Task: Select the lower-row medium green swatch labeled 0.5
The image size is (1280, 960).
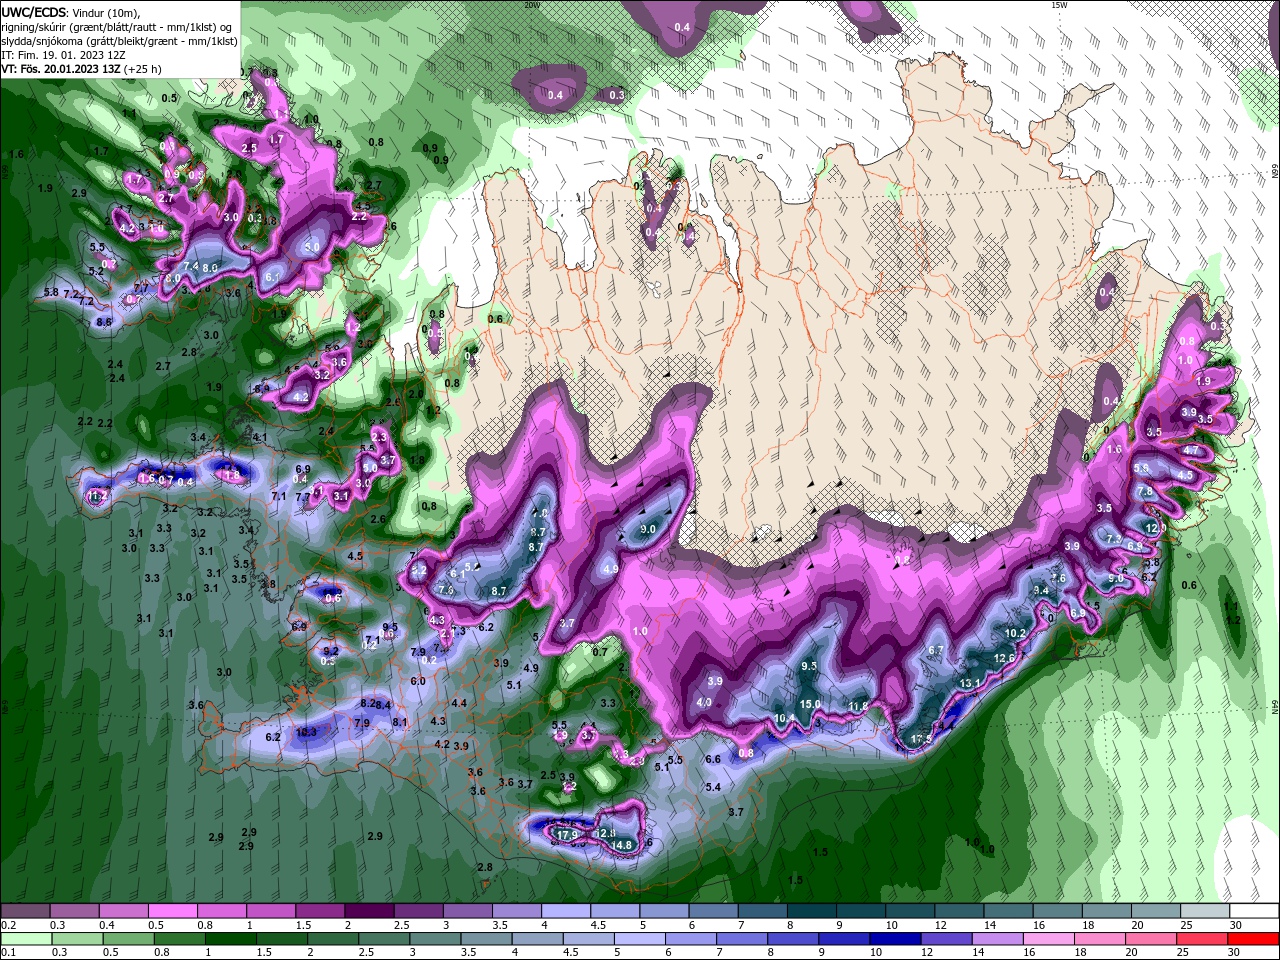Action: (131, 939)
